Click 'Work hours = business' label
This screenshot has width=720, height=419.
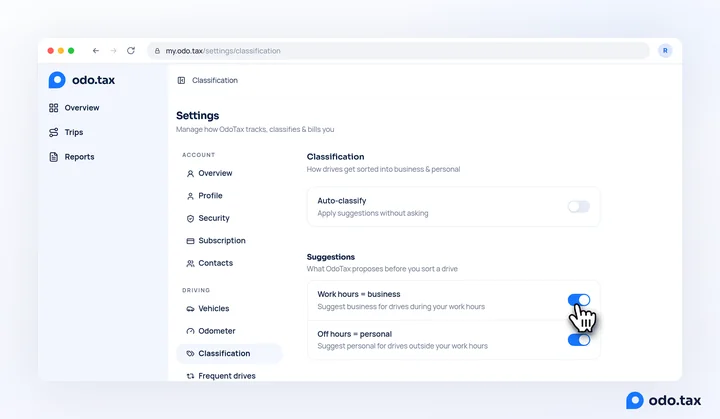tap(359, 294)
